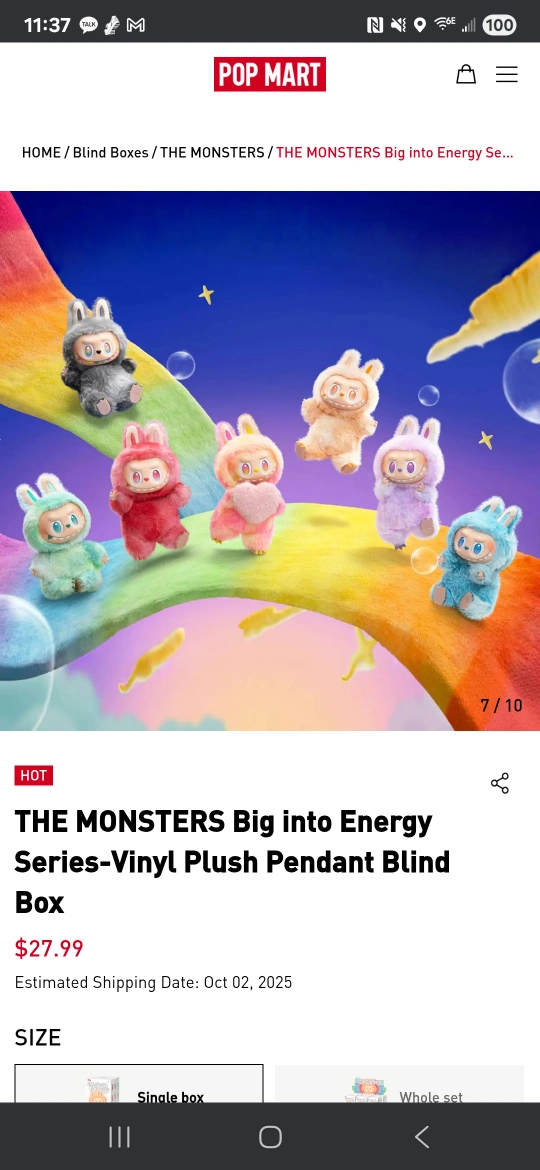Tap the HOT badge label
The image size is (540, 1170).
point(34,775)
